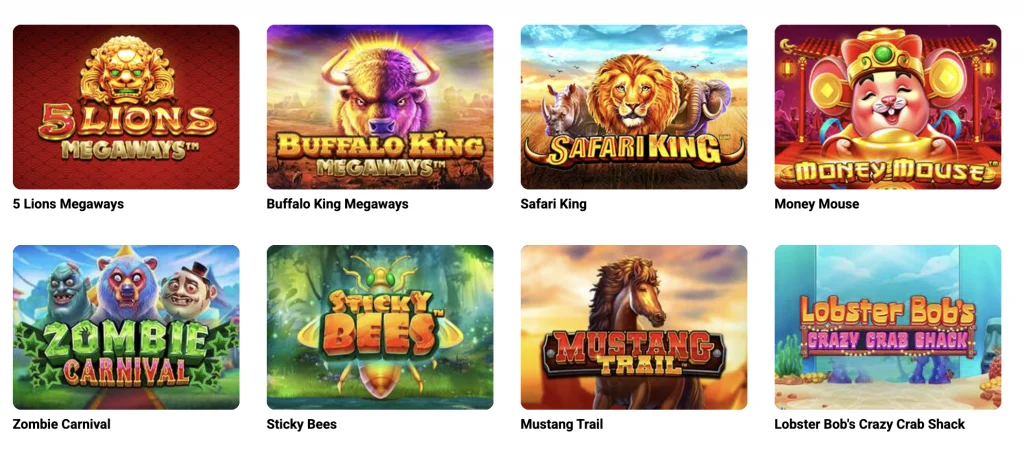Click the "Buffalo King Megaways" title text
Viewport: 1024px width, 455px height.
(338, 204)
